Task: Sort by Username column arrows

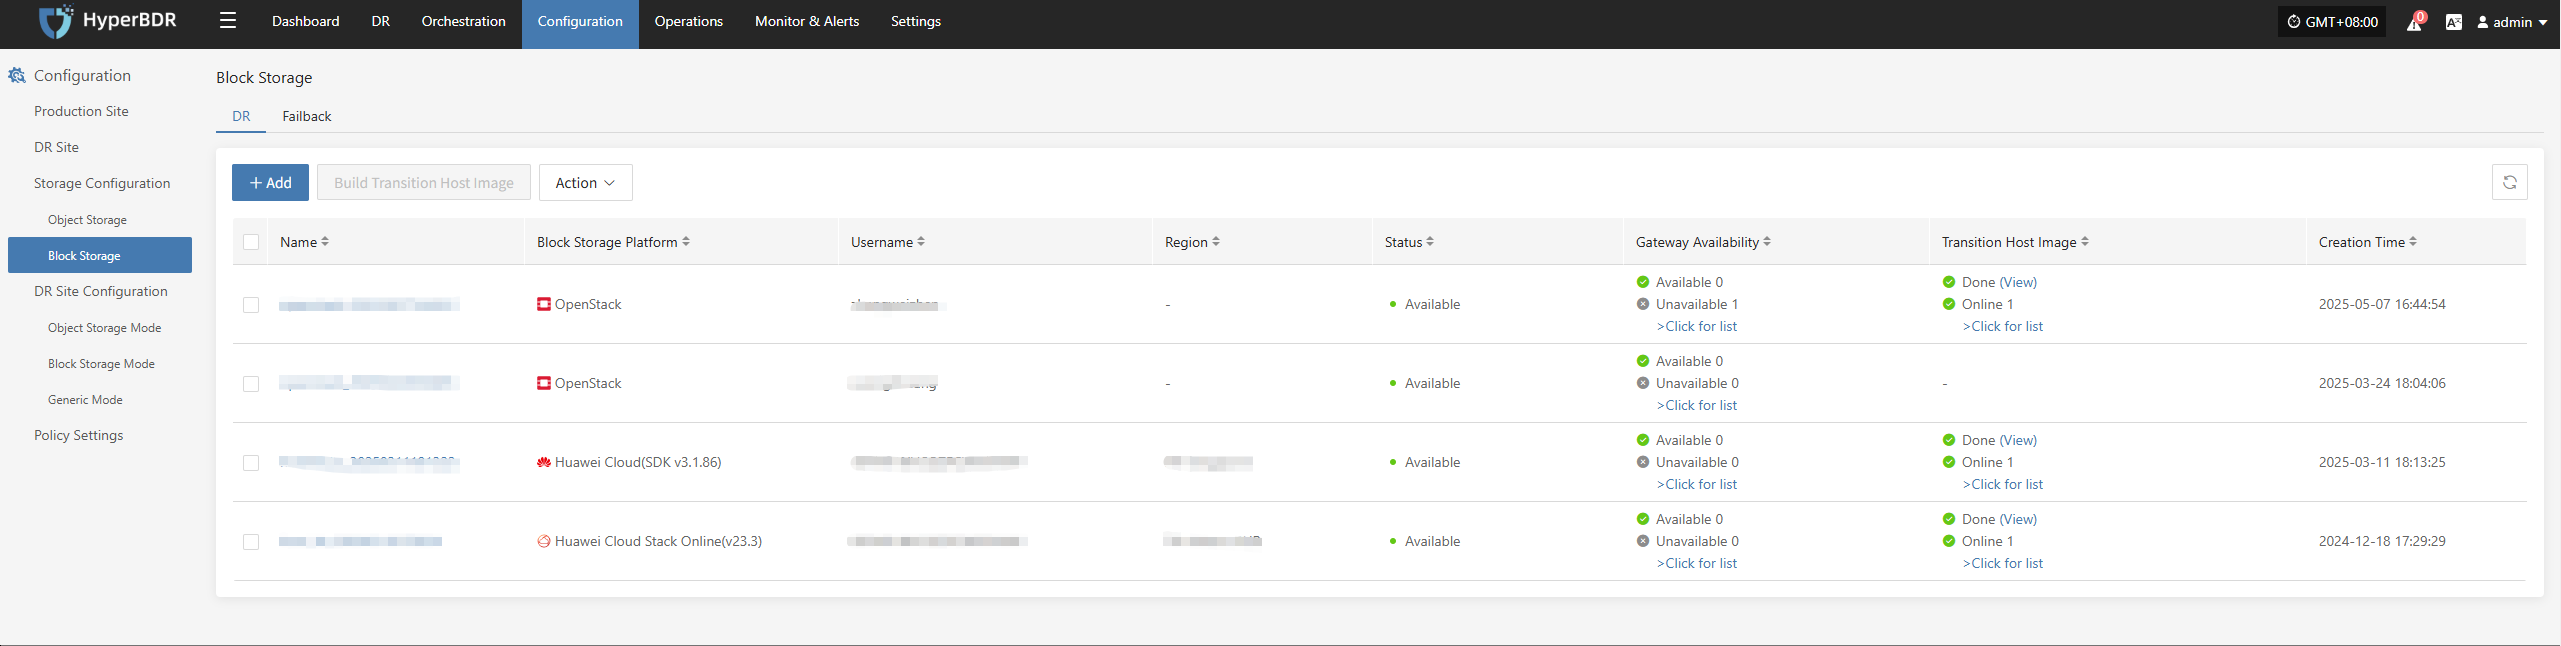Action: (x=921, y=242)
